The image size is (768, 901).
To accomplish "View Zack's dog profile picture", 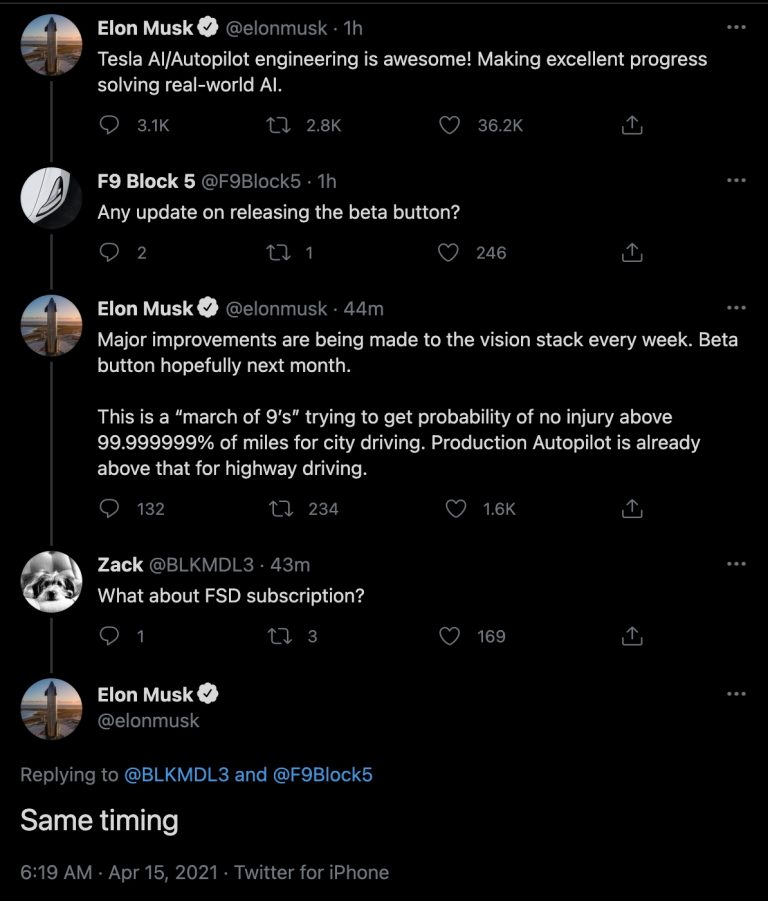I will coord(51,582).
